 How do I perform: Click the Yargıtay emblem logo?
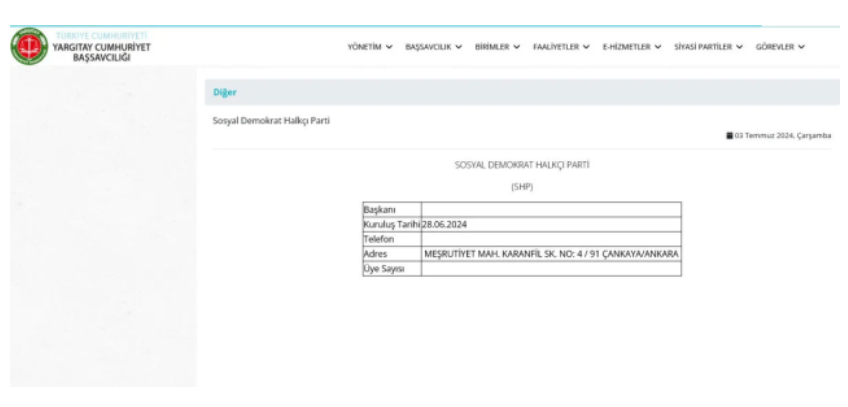pos(27,47)
